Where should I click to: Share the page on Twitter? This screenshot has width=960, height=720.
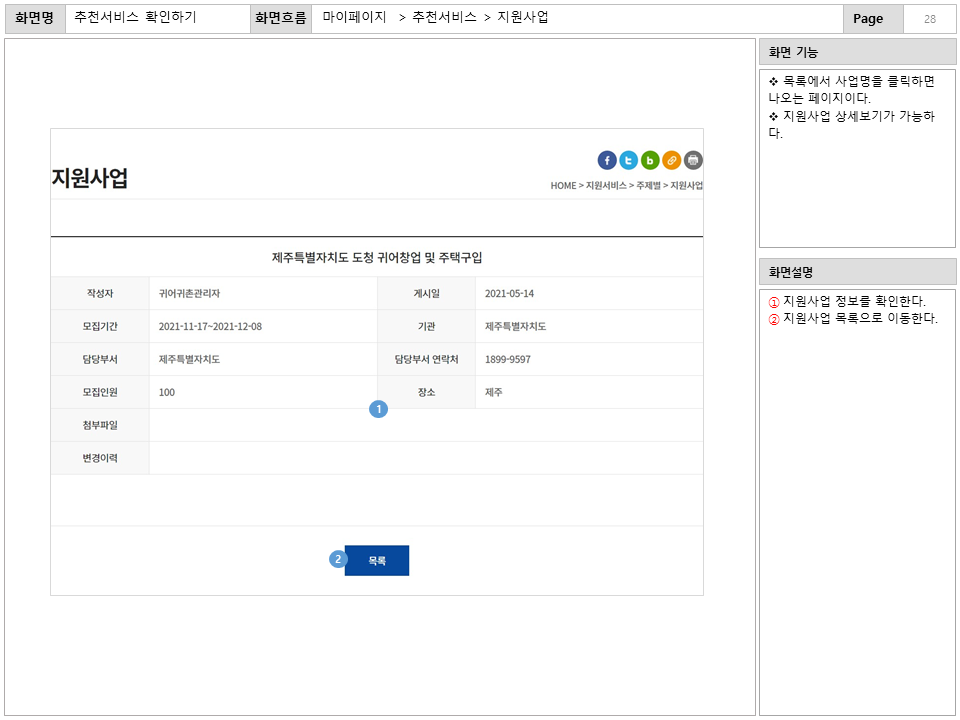(628, 160)
